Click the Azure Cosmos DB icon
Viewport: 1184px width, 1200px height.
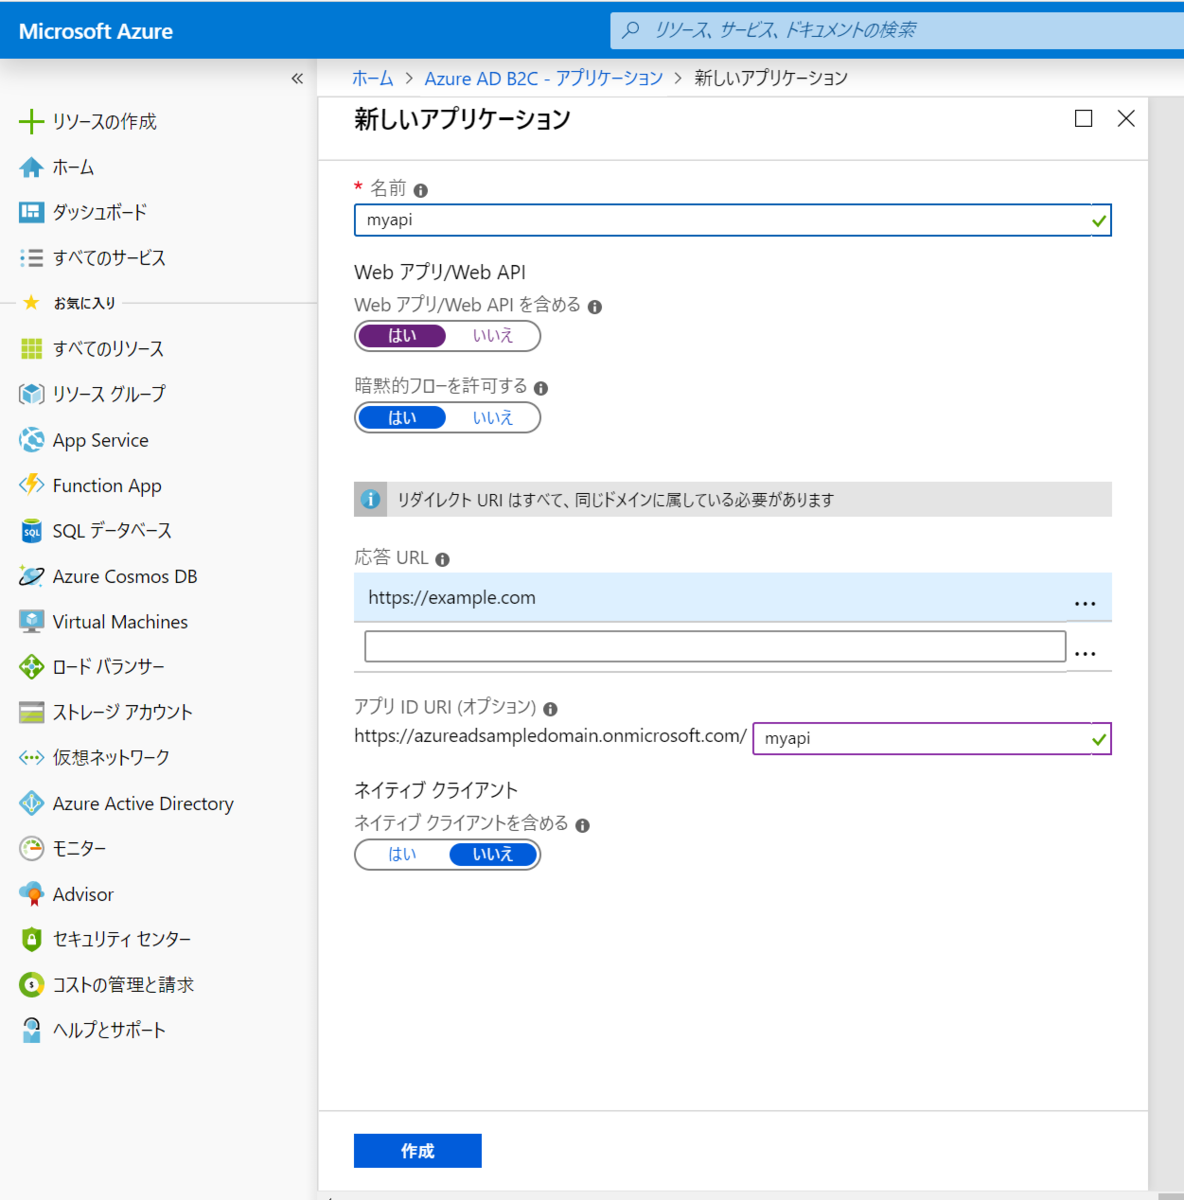pos(31,576)
